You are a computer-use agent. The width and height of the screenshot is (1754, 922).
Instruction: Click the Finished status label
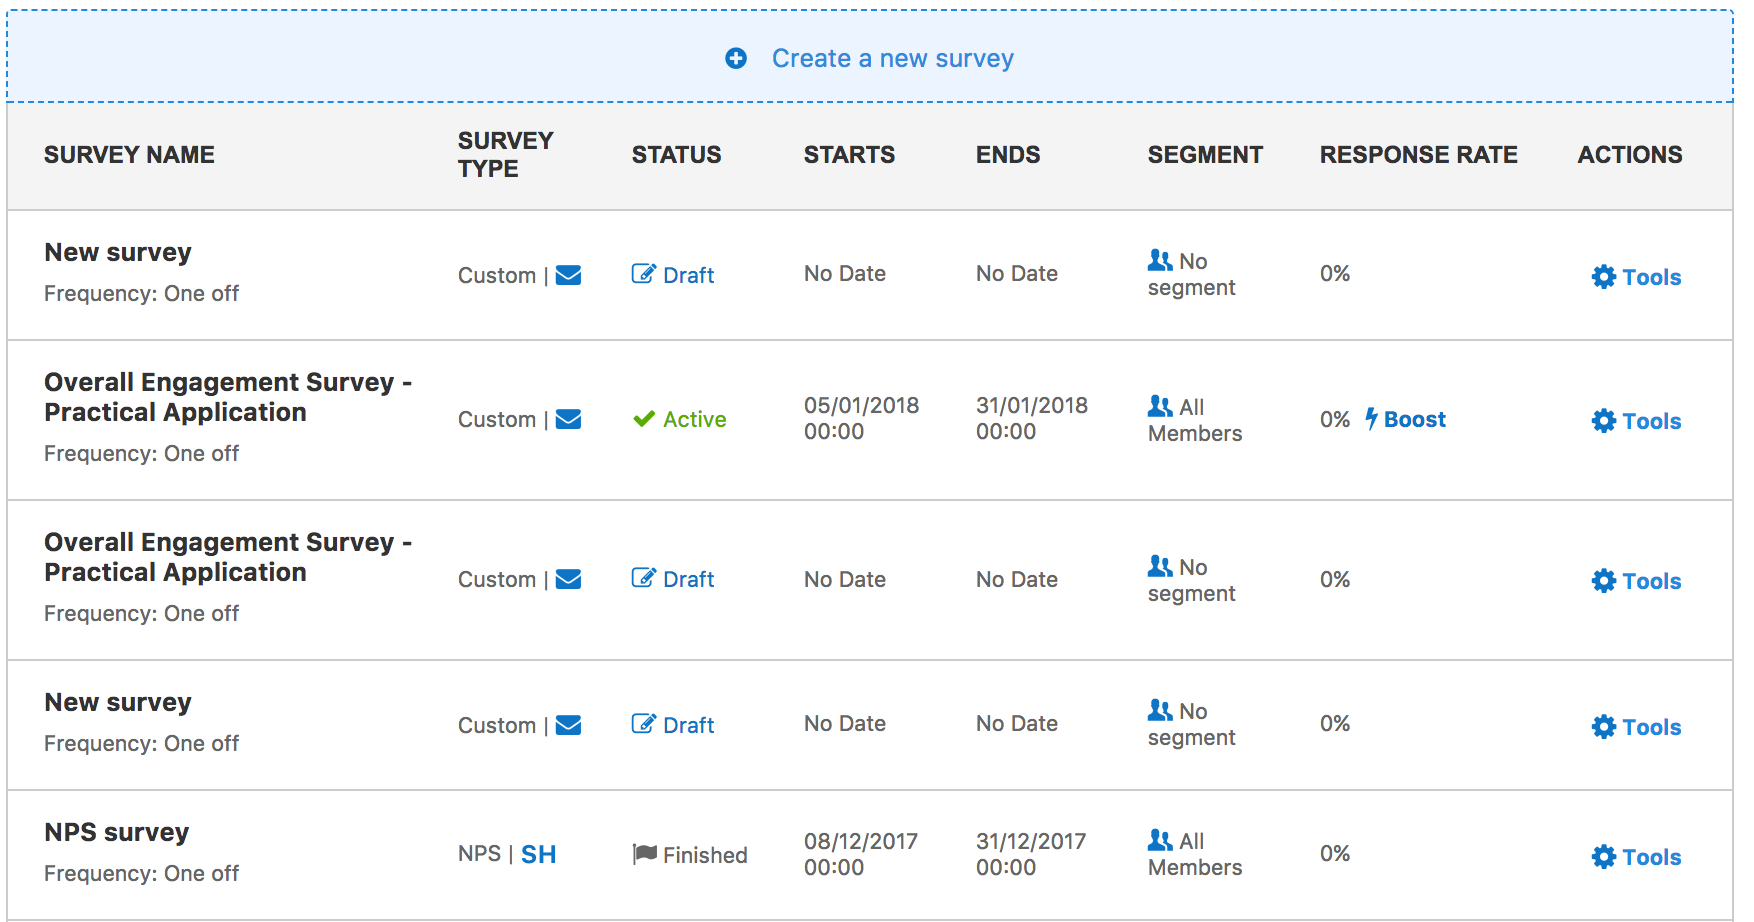[x=705, y=855]
